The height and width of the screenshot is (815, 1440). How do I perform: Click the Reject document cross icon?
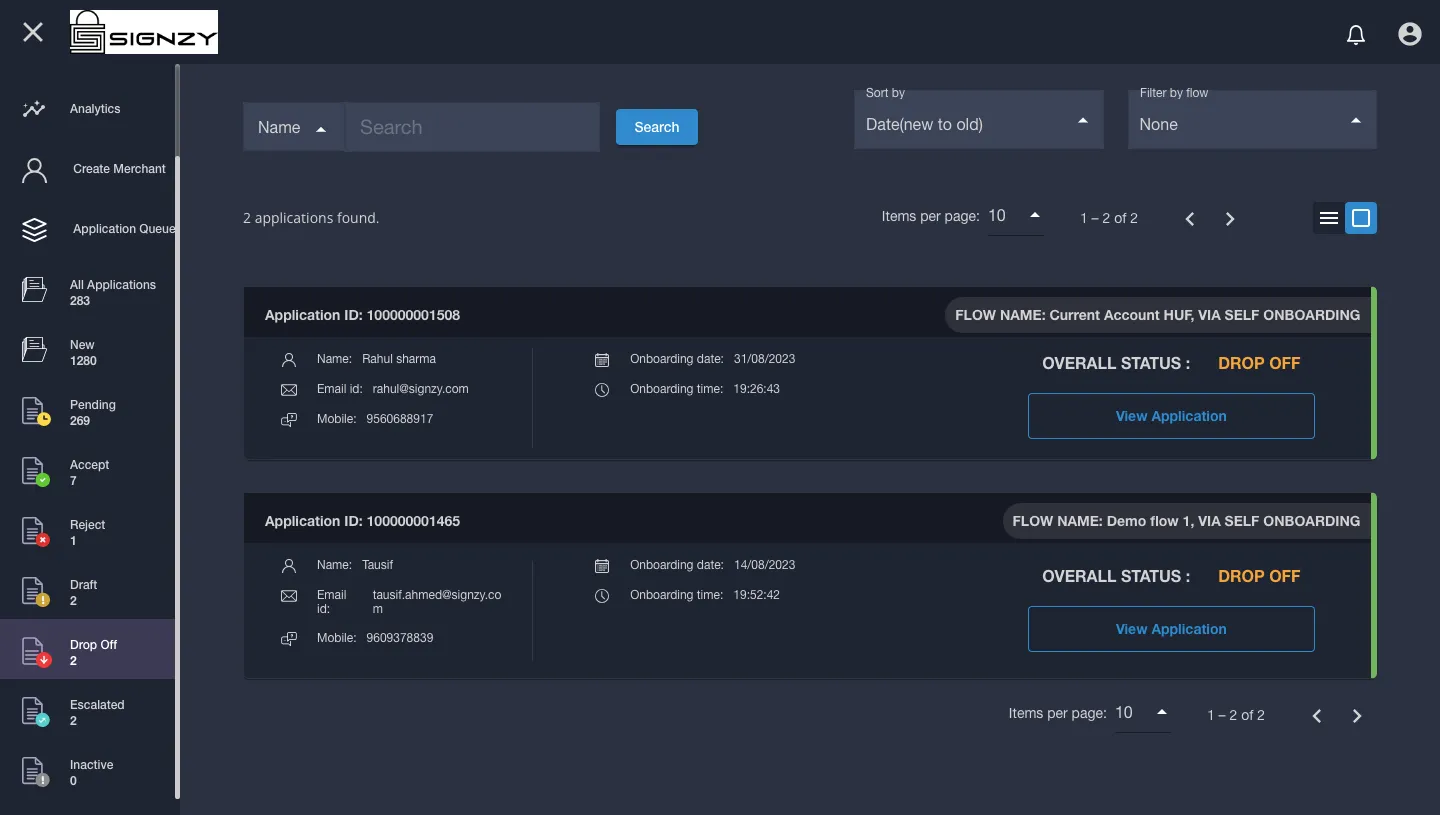coord(36,531)
